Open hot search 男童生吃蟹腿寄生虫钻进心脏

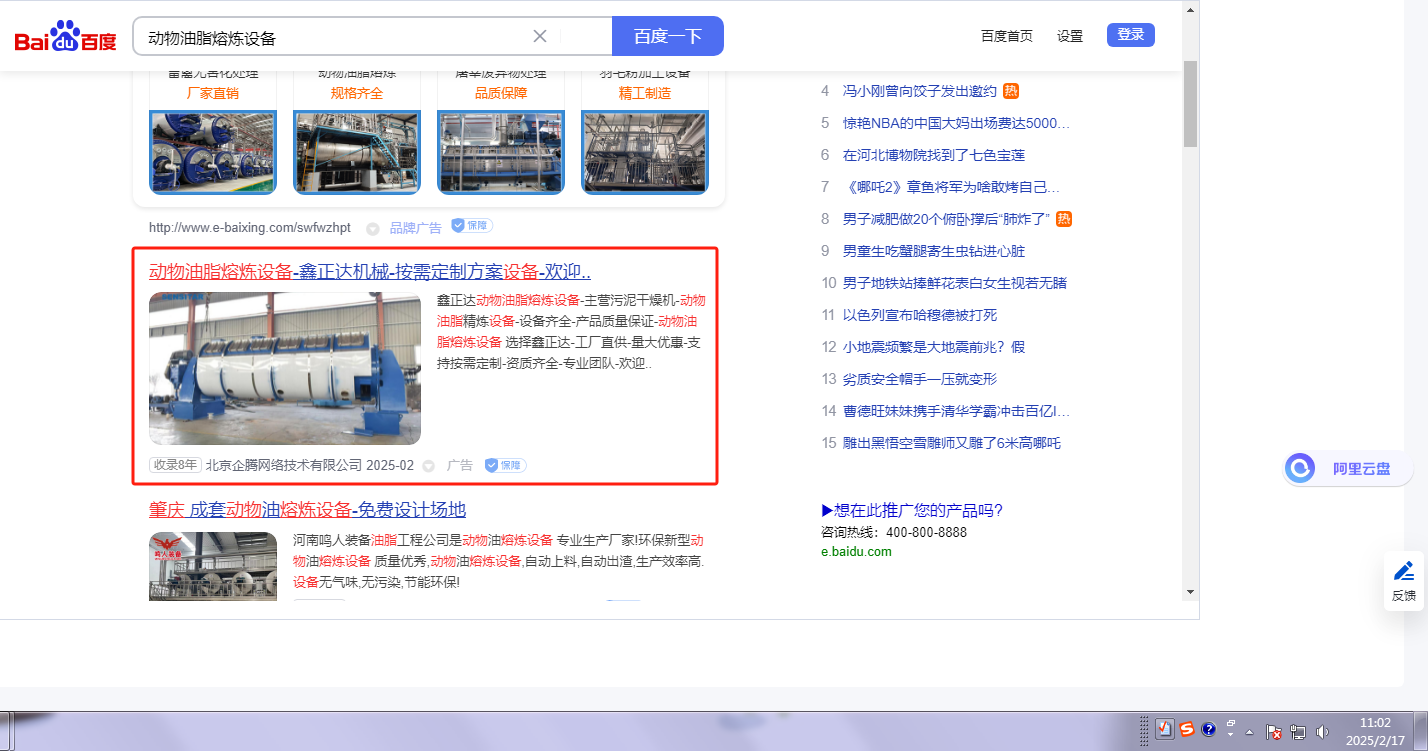pyautogui.click(x=934, y=251)
